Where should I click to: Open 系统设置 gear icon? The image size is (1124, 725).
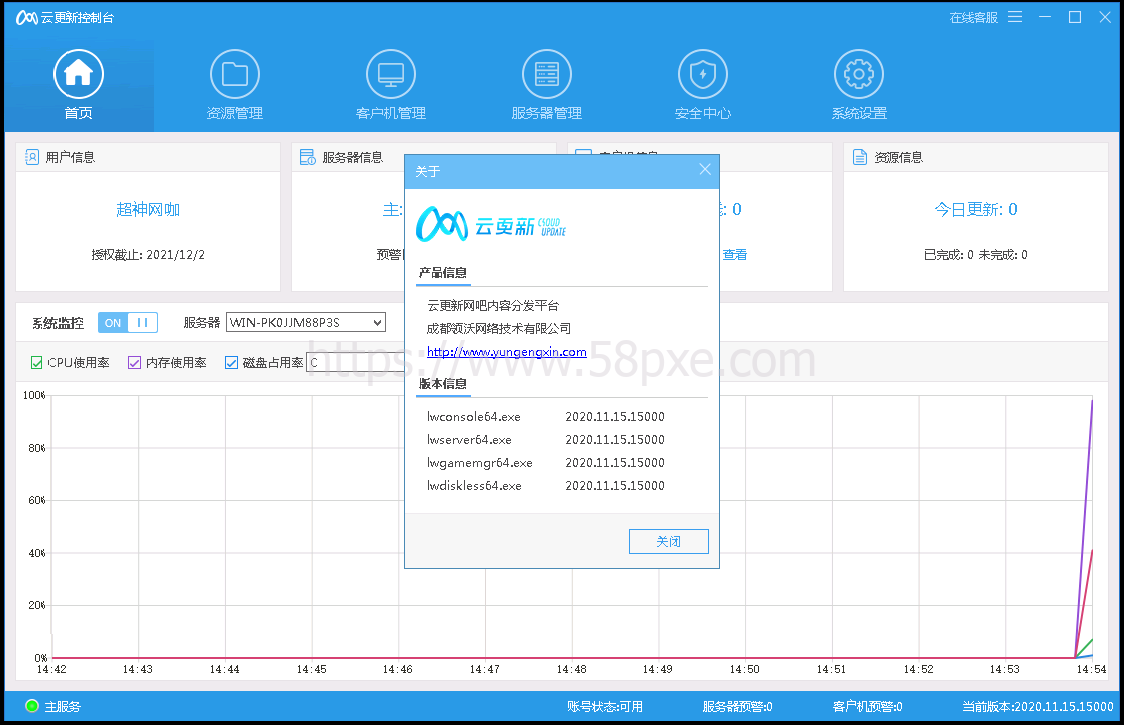click(x=859, y=74)
